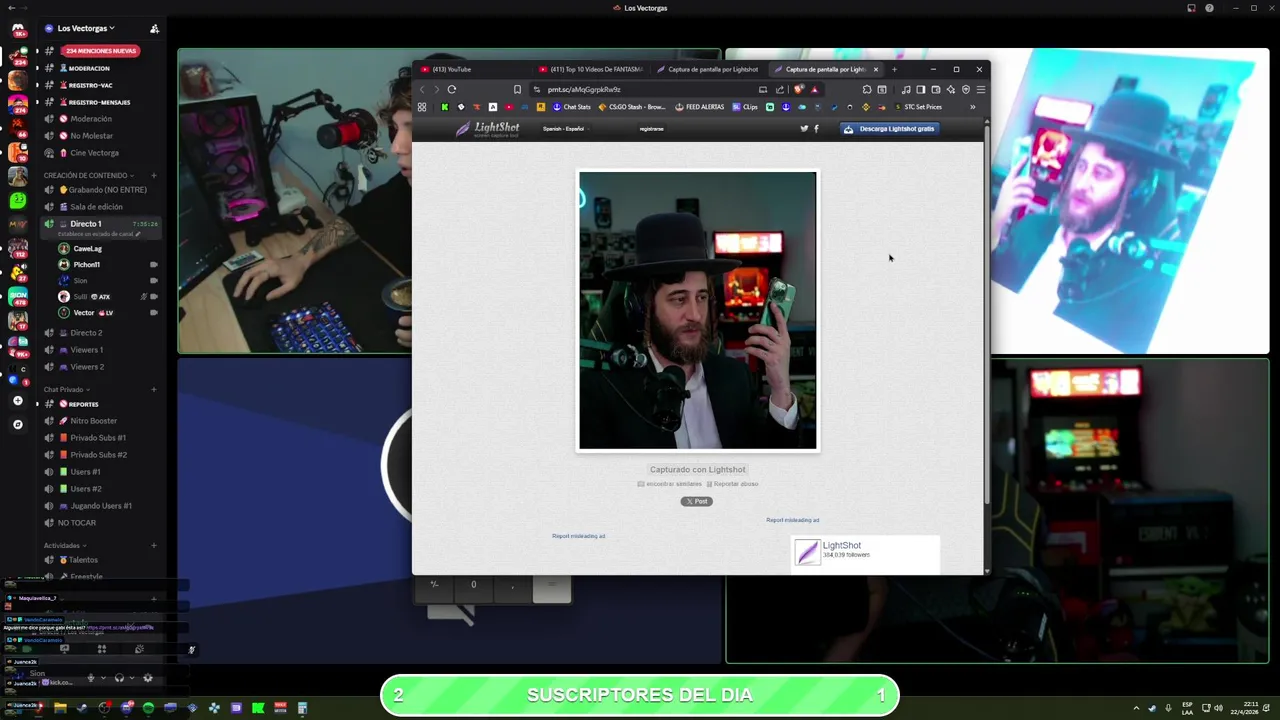
Task: Open the browser hamburger menu
Action: pyautogui.click(x=980, y=89)
